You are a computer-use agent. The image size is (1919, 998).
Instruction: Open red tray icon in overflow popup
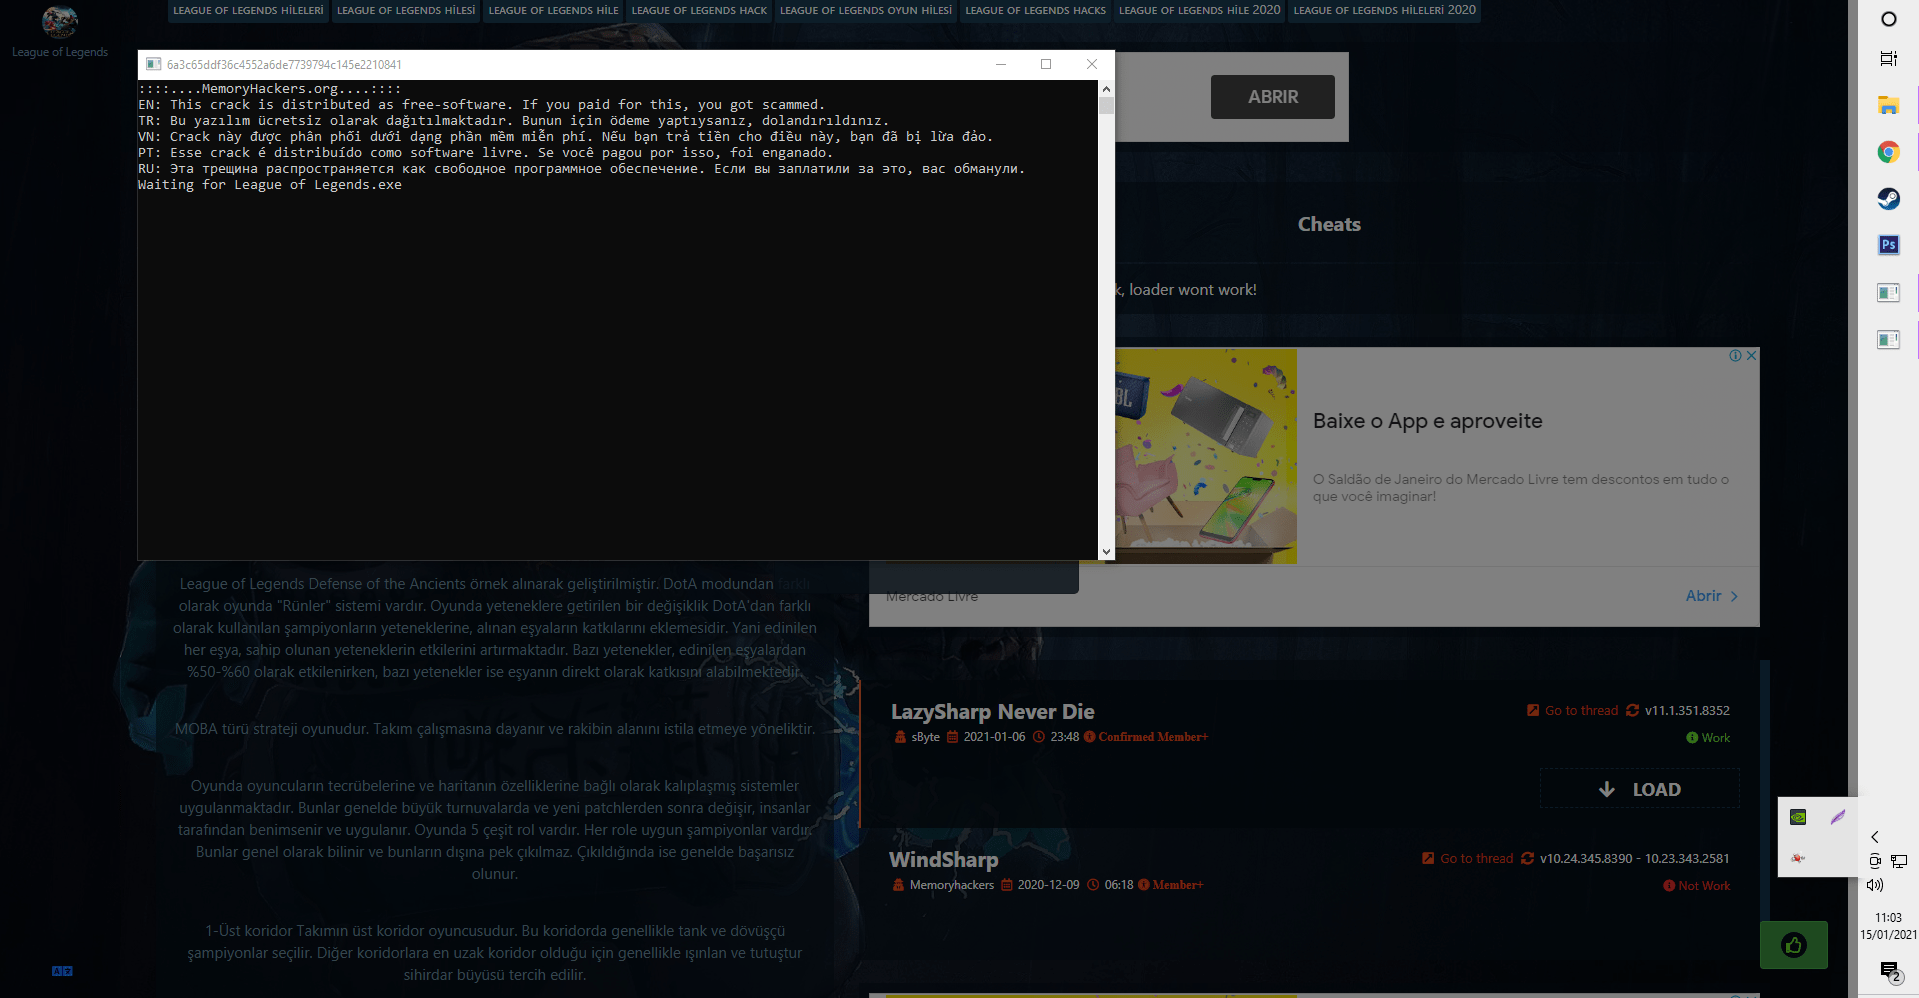click(x=1798, y=858)
